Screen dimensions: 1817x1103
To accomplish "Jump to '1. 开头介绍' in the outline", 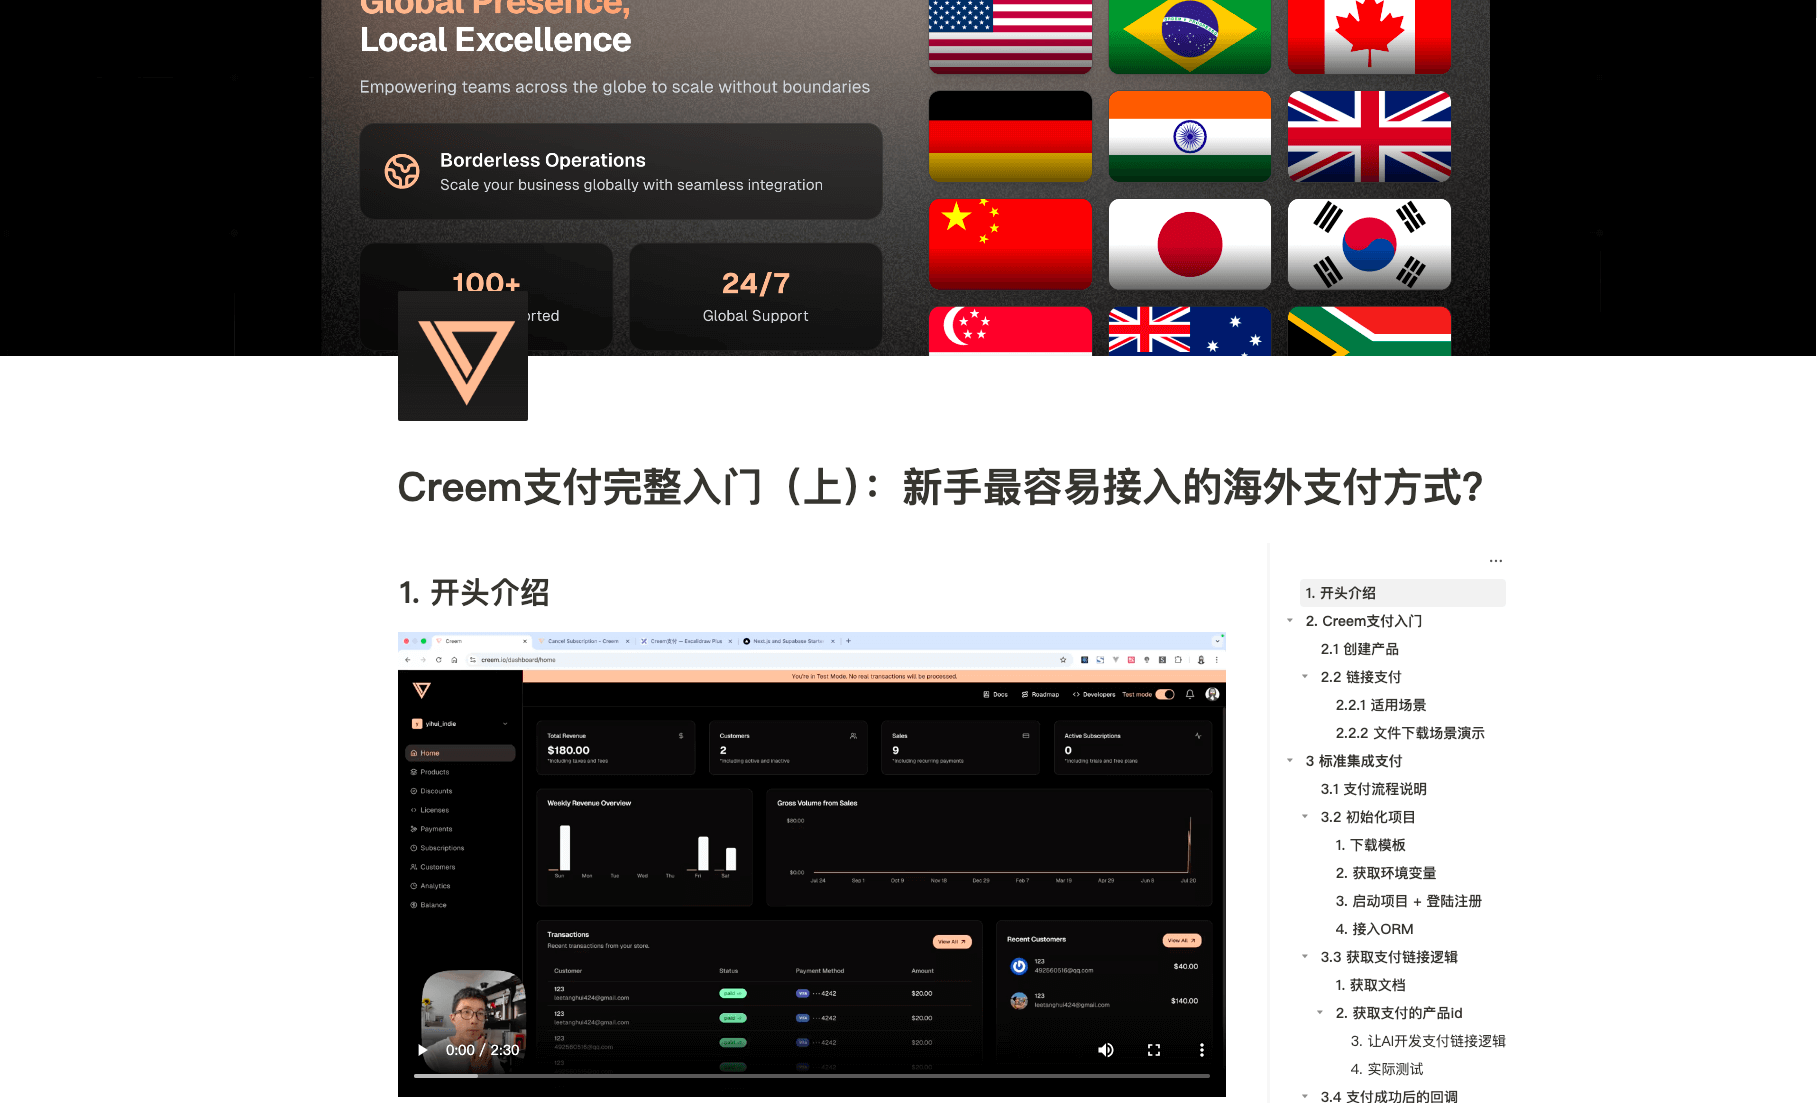I will [x=1403, y=593].
